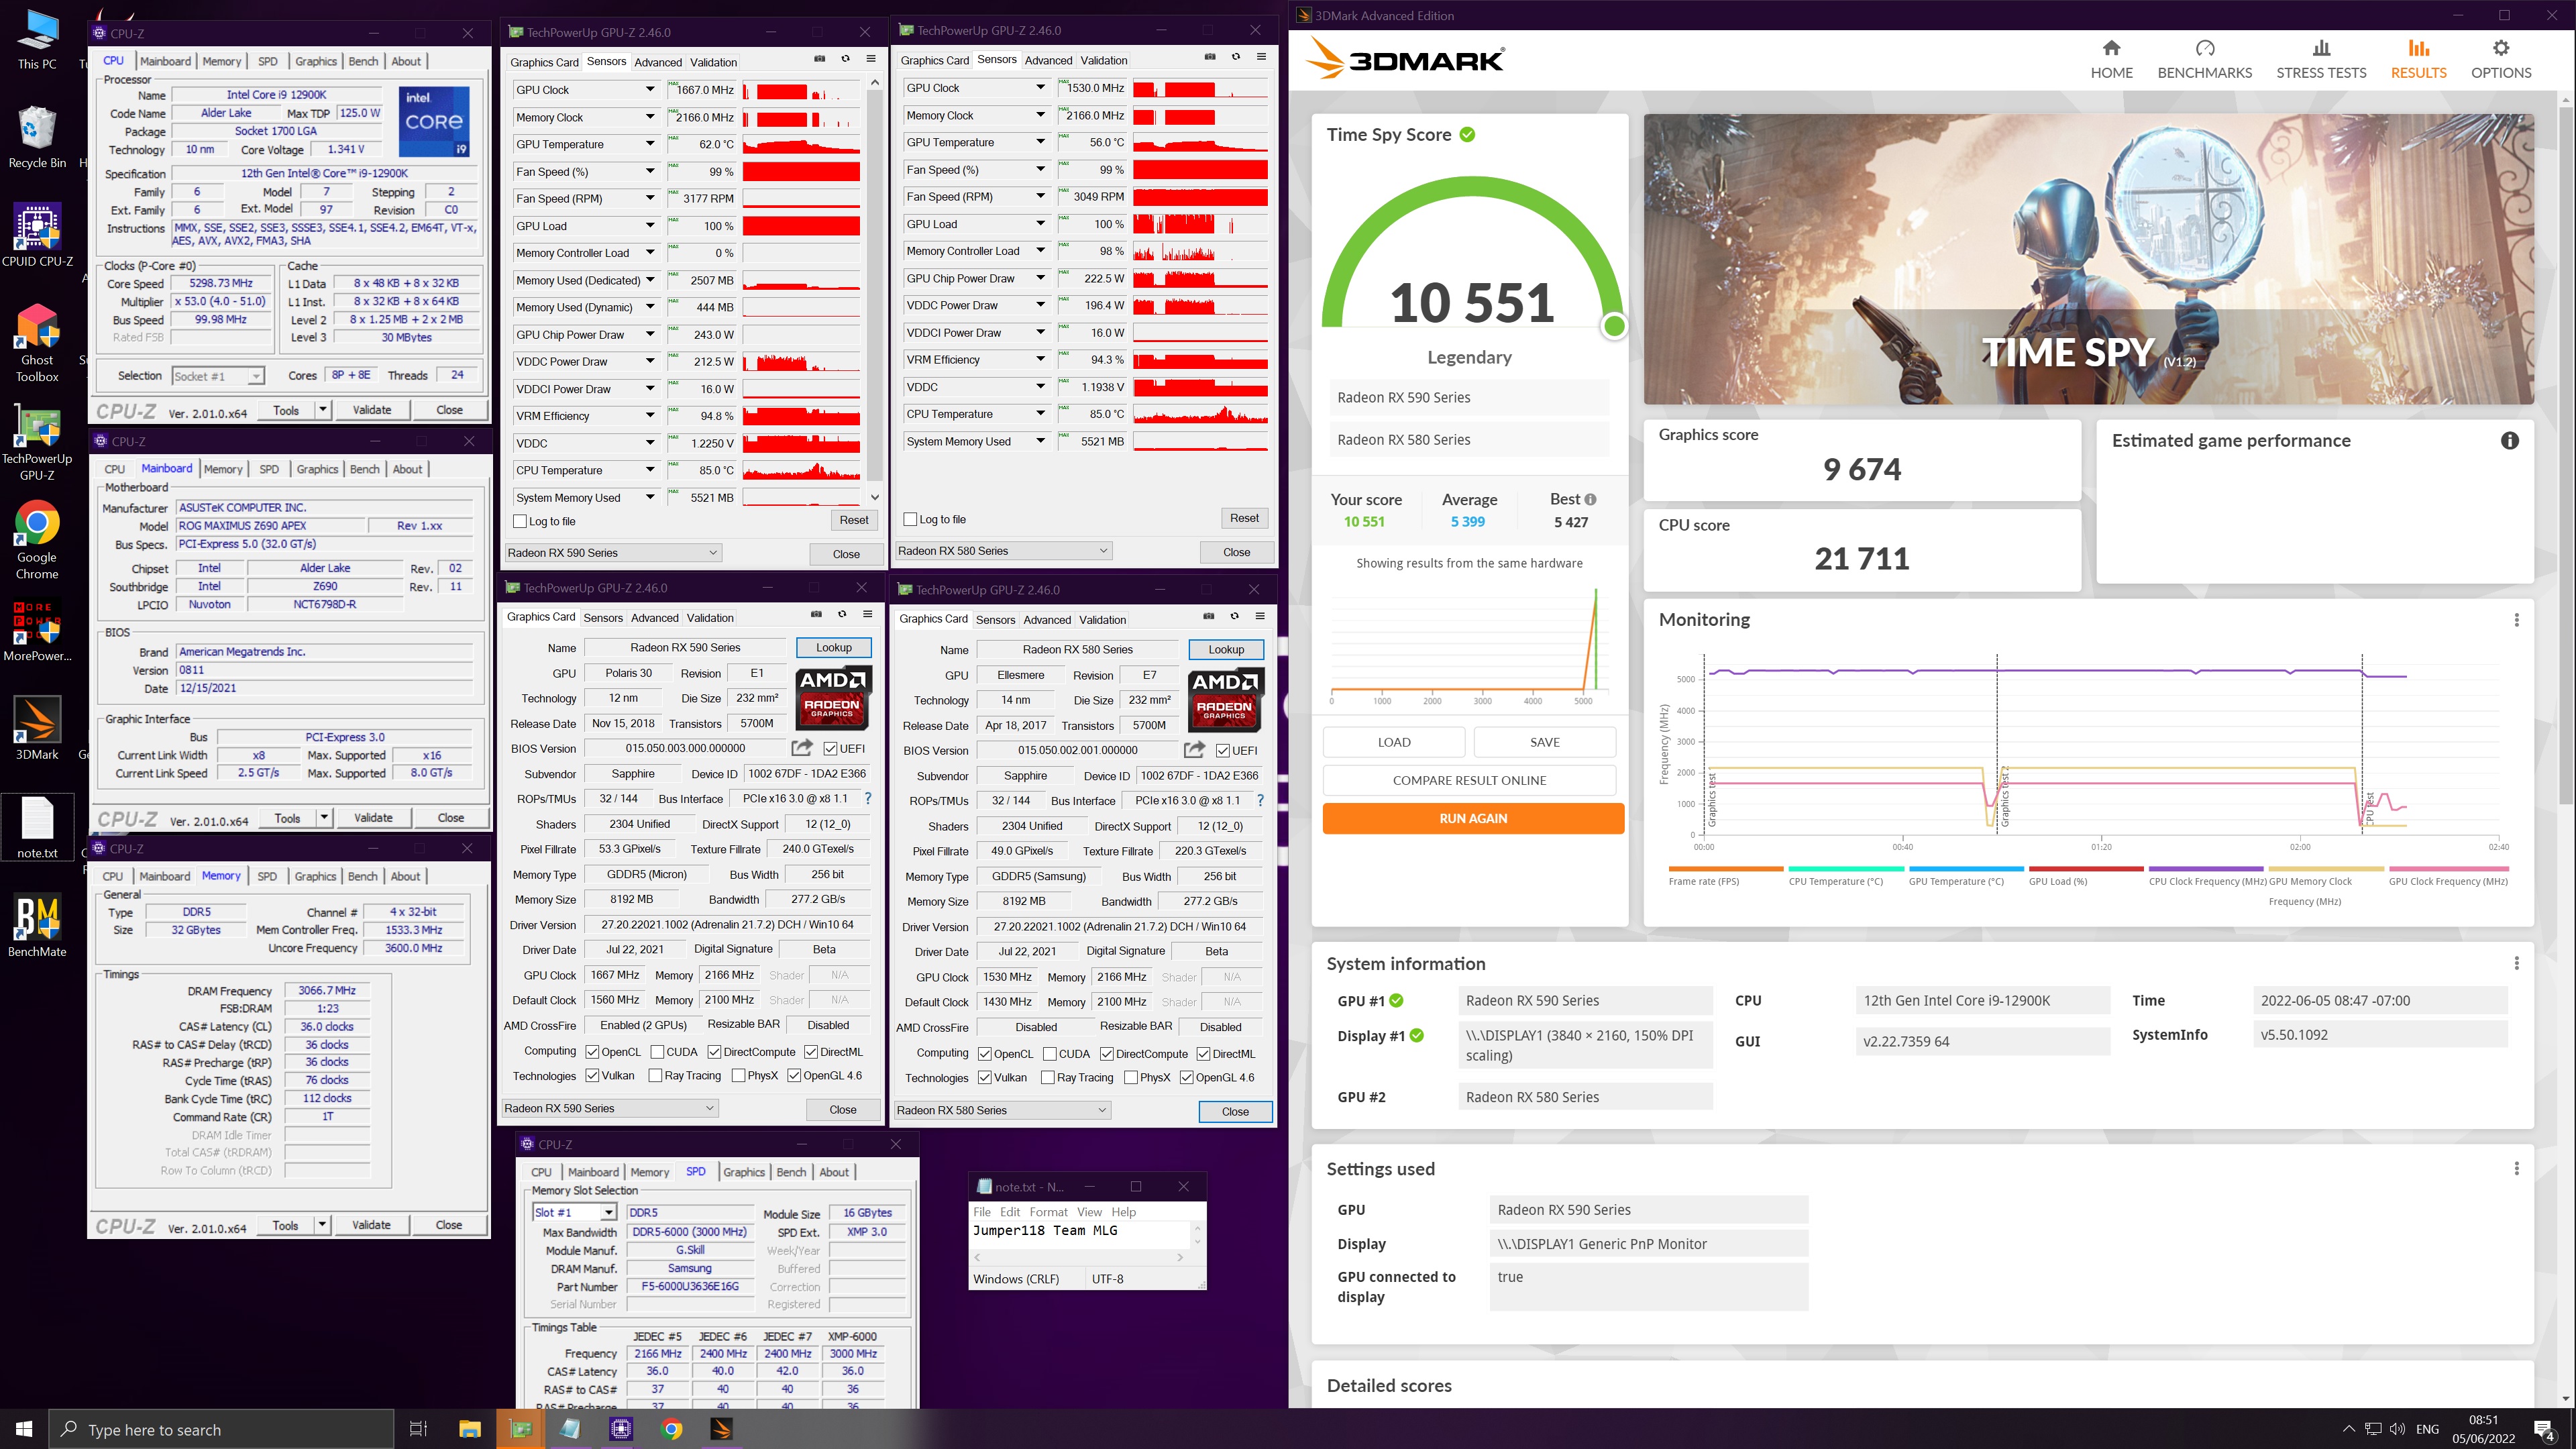Open STRESS TESTS in 3DMark
Viewport: 2576px width, 1449px height.
2321,60
